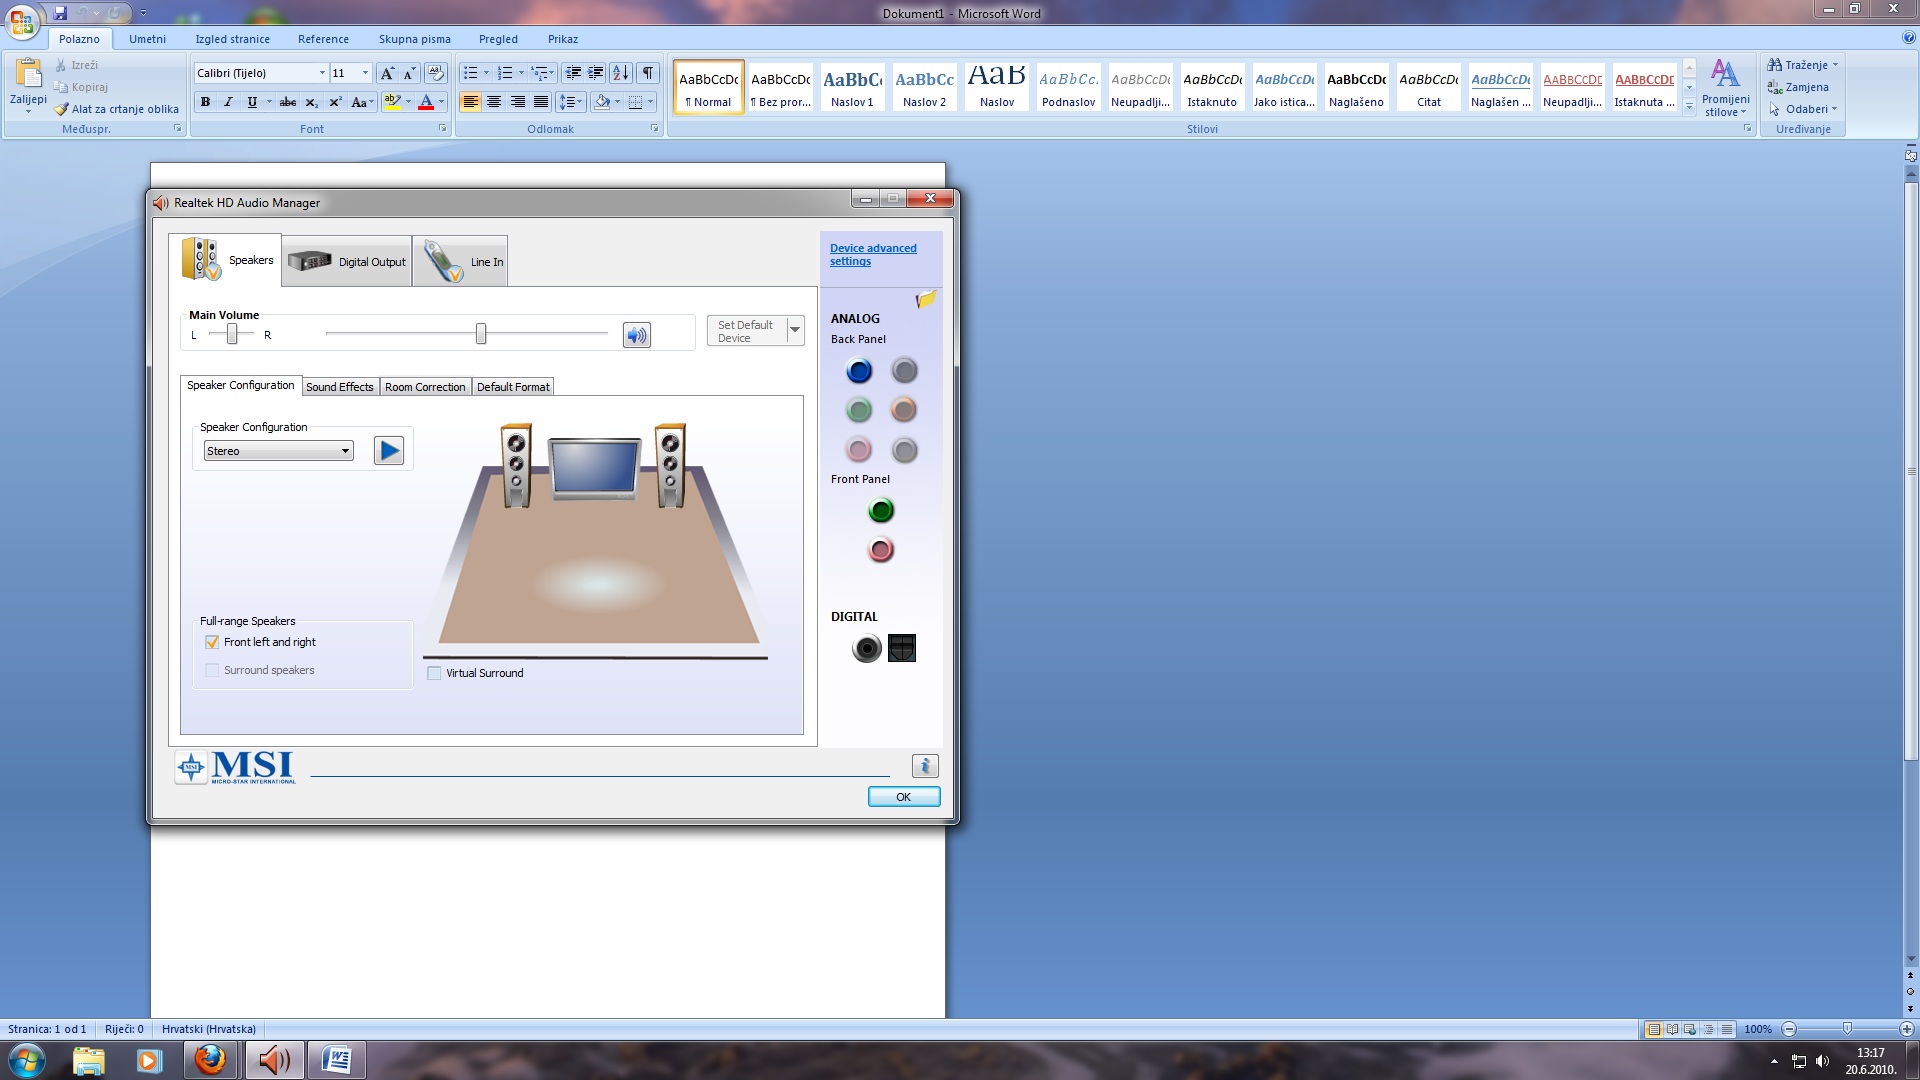Open the yellow connector settings folder icon
Image resolution: width=1920 pixels, height=1080 pixels.
(926, 299)
